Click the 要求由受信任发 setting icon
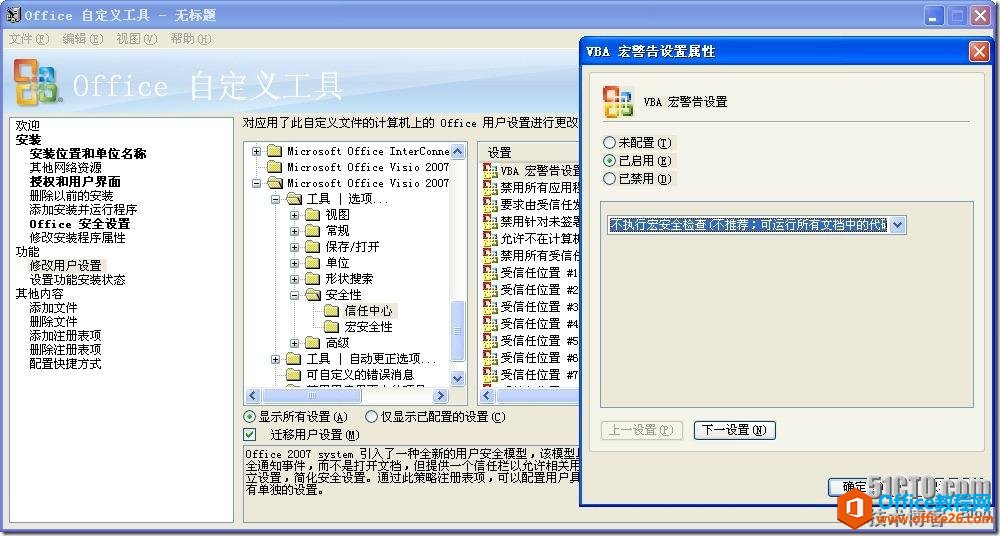The width and height of the screenshot is (1000, 536). pos(490,205)
